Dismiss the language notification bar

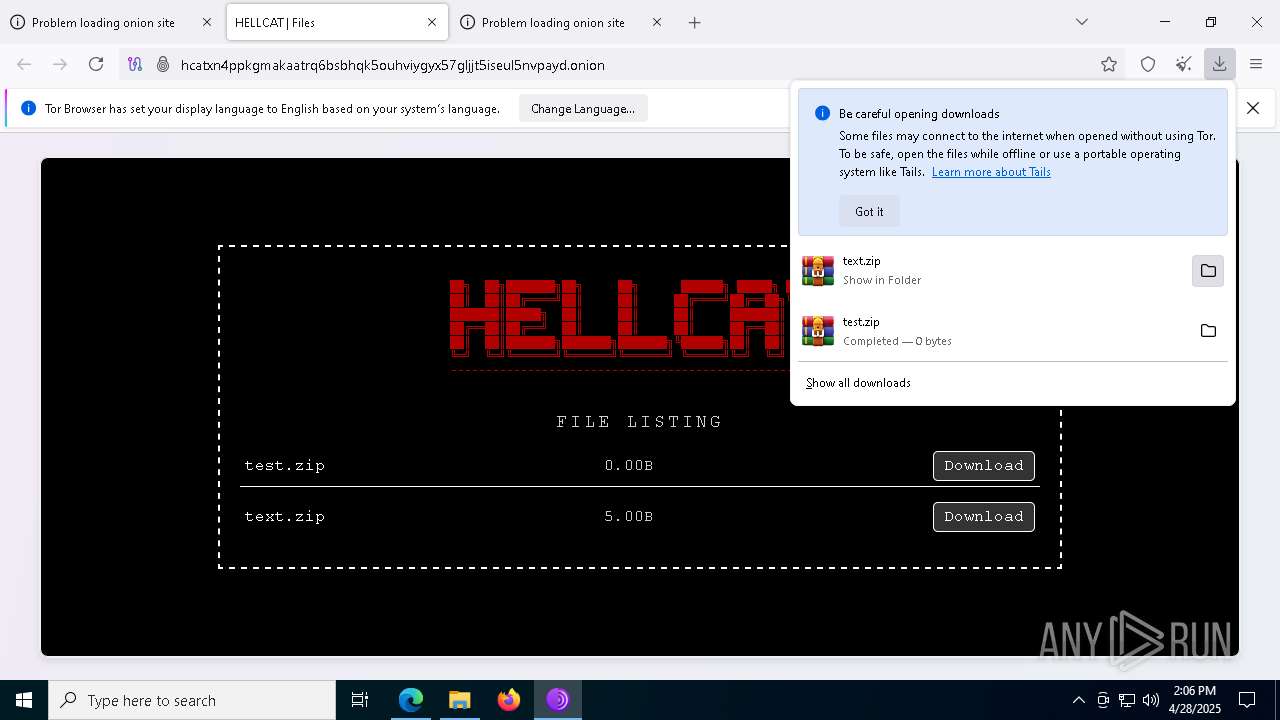pyautogui.click(x=1253, y=108)
